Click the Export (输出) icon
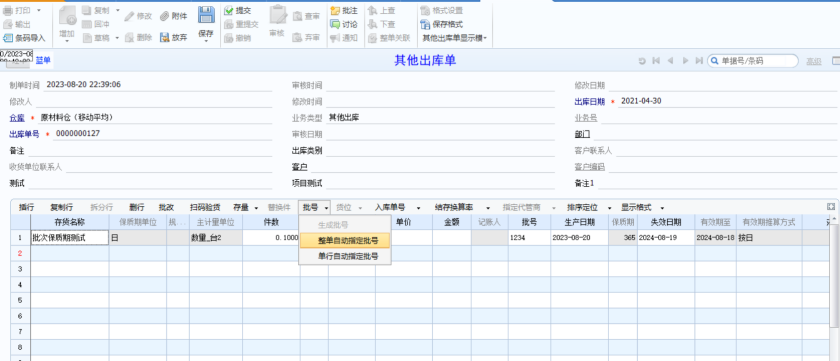The width and height of the screenshot is (840, 361). pyautogui.click(x=8, y=24)
